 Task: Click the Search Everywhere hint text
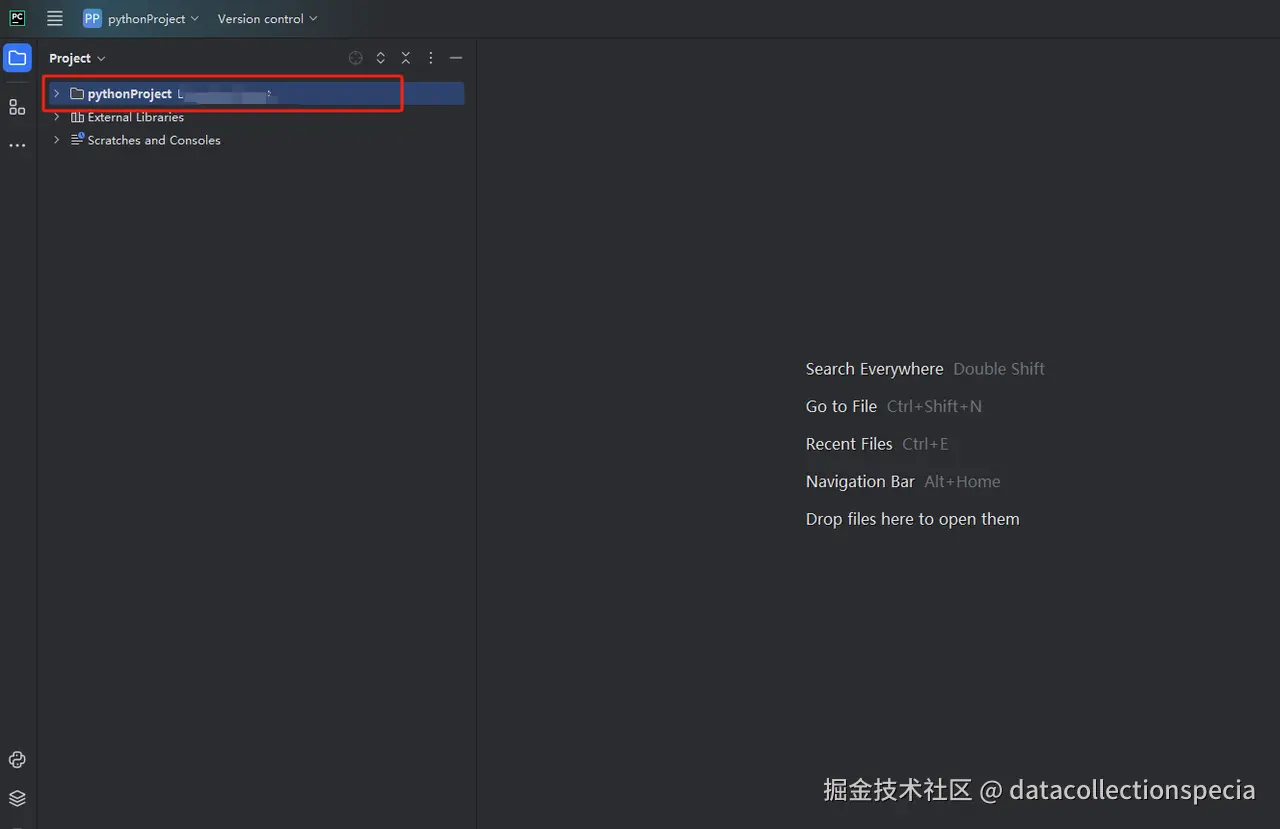pyautogui.click(x=874, y=369)
